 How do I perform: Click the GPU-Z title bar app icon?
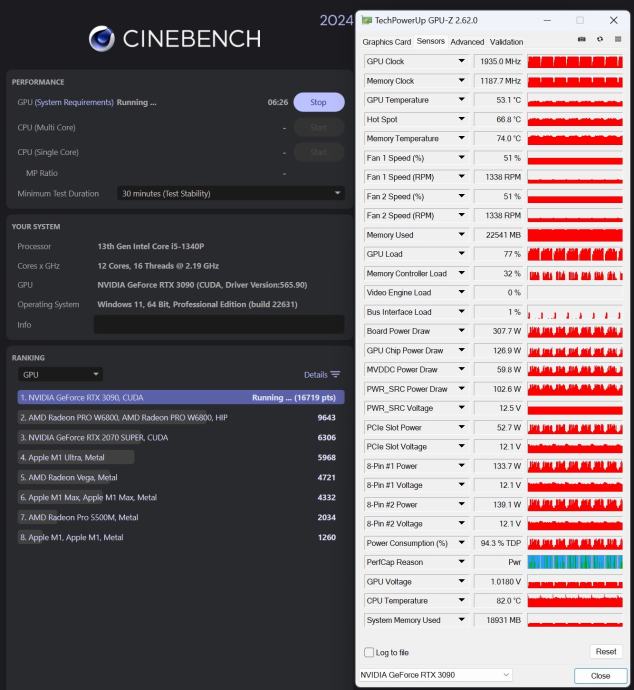pos(367,20)
